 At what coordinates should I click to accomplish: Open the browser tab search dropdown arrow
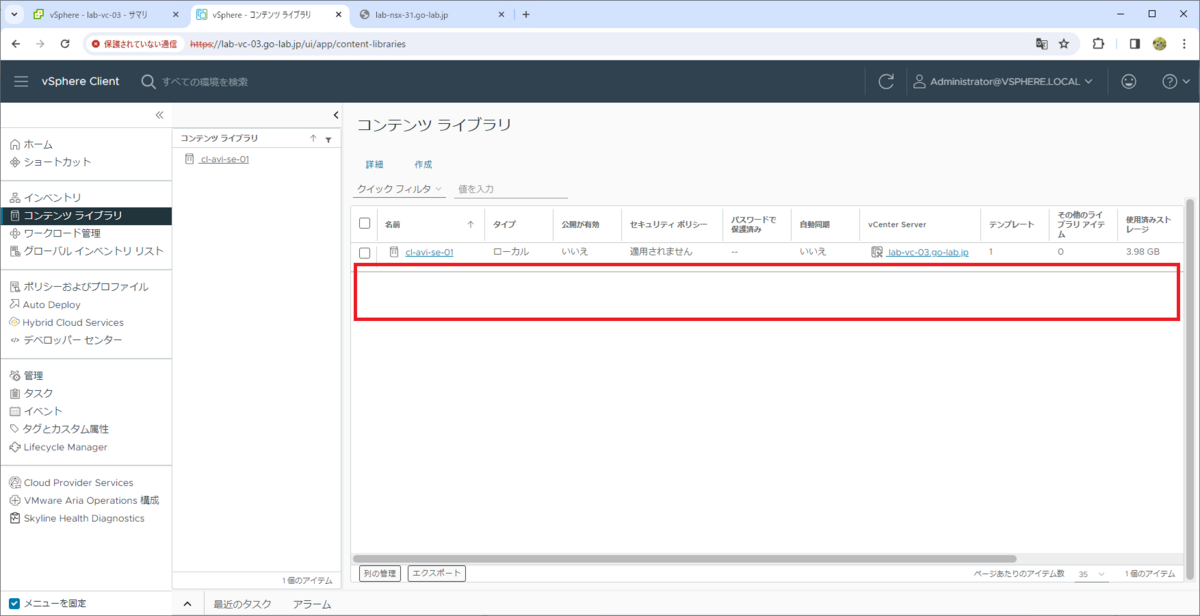click(14, 14)
